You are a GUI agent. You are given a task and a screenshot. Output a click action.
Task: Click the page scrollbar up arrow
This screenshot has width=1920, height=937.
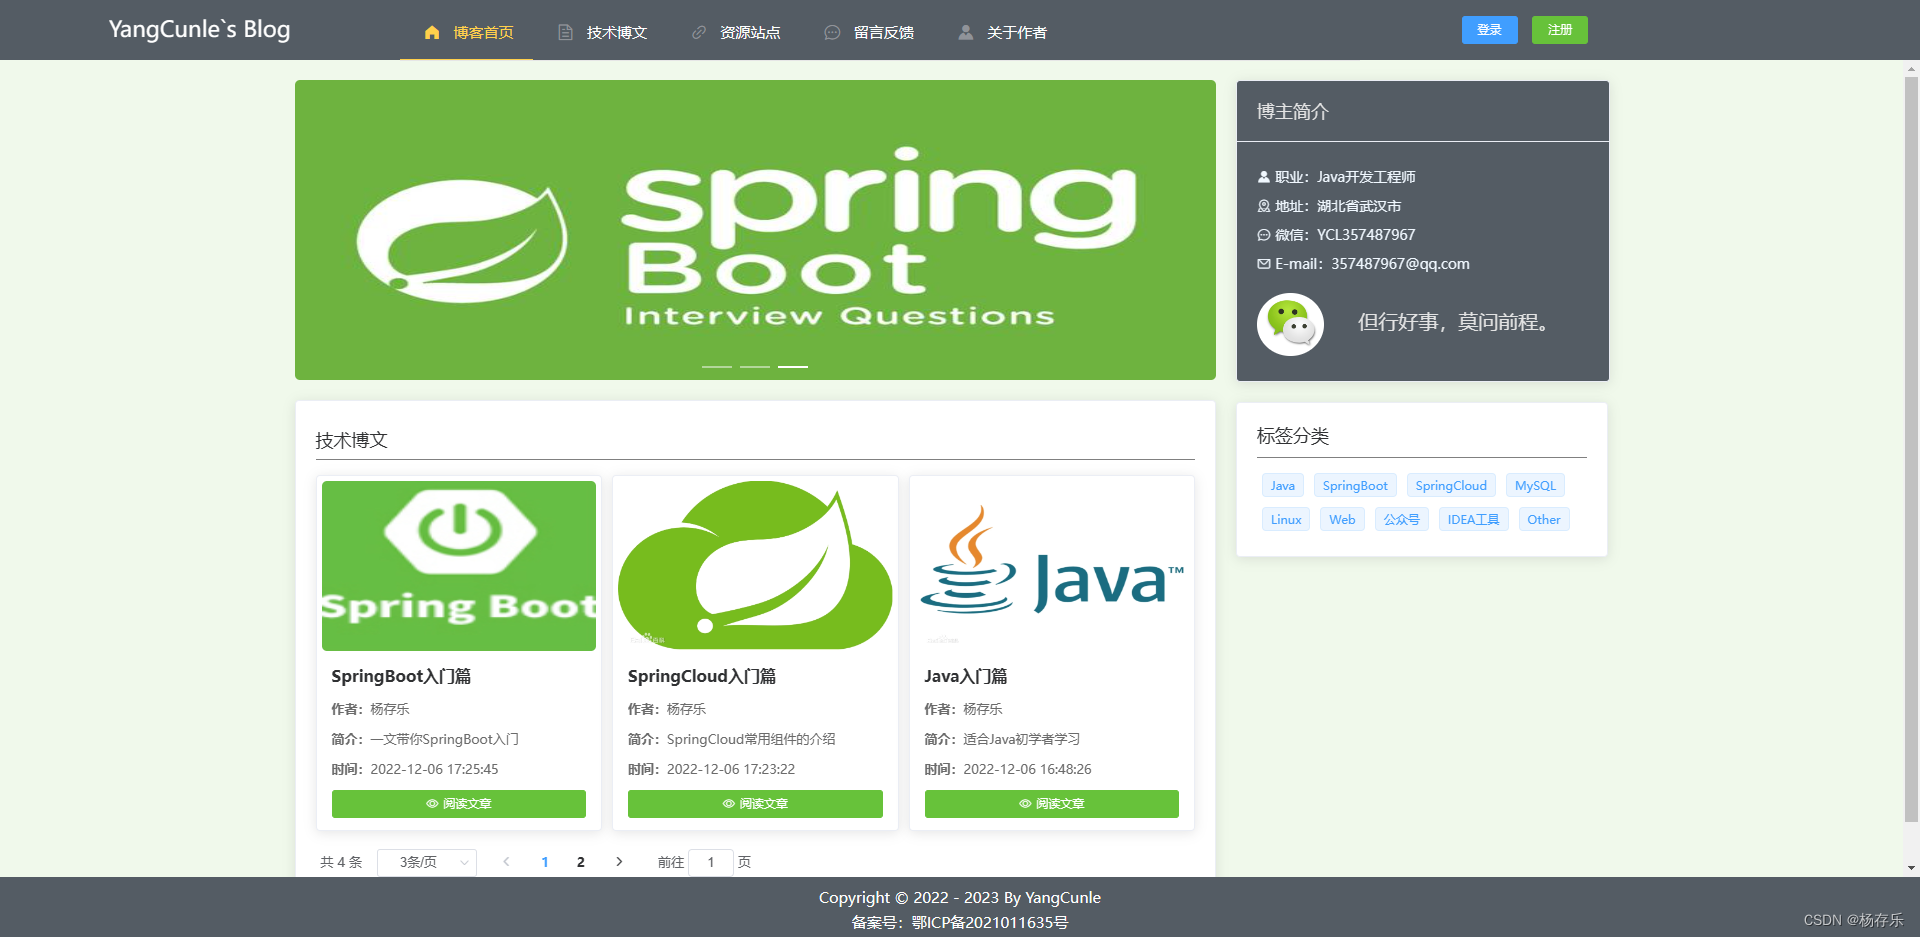click(1912, 70)
